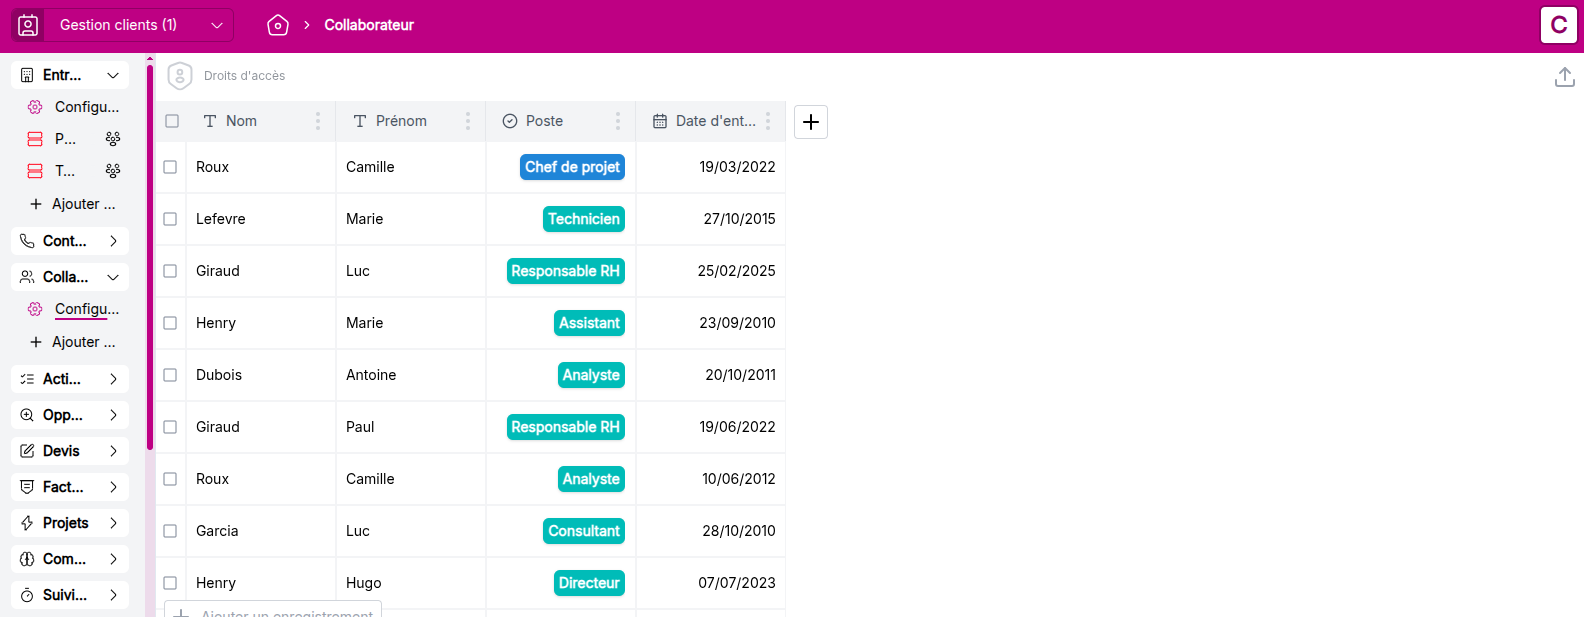The height and width of the screenshot is (617, 1584).
Task: Expand the Devis sidebar section
Action: coord(113,451)
